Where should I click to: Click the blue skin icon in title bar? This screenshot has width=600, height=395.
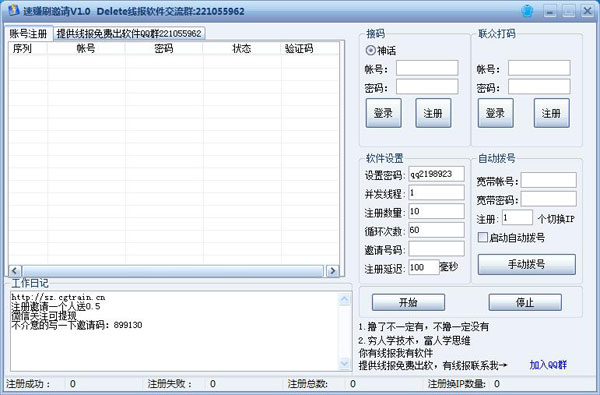point(527,11)
